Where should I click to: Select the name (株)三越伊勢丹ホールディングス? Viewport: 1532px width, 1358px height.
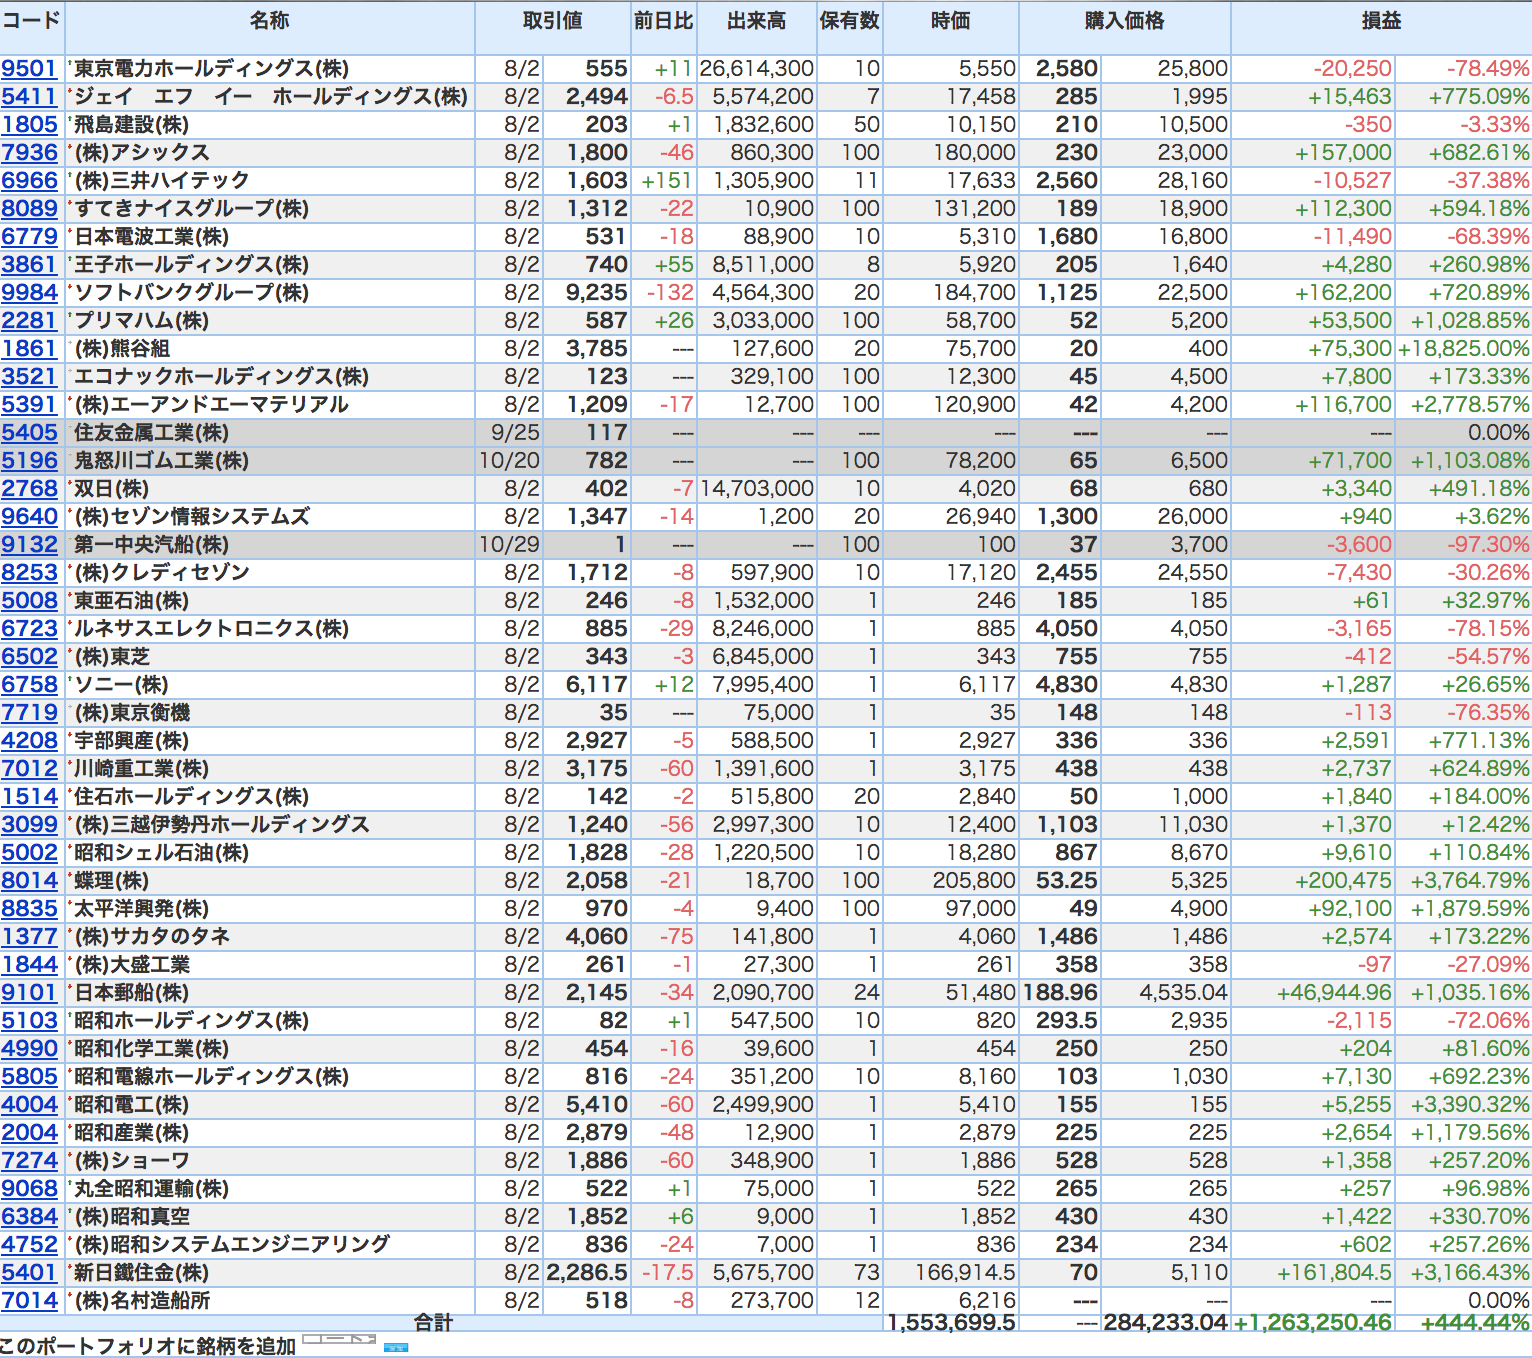[x=222, y=824]
